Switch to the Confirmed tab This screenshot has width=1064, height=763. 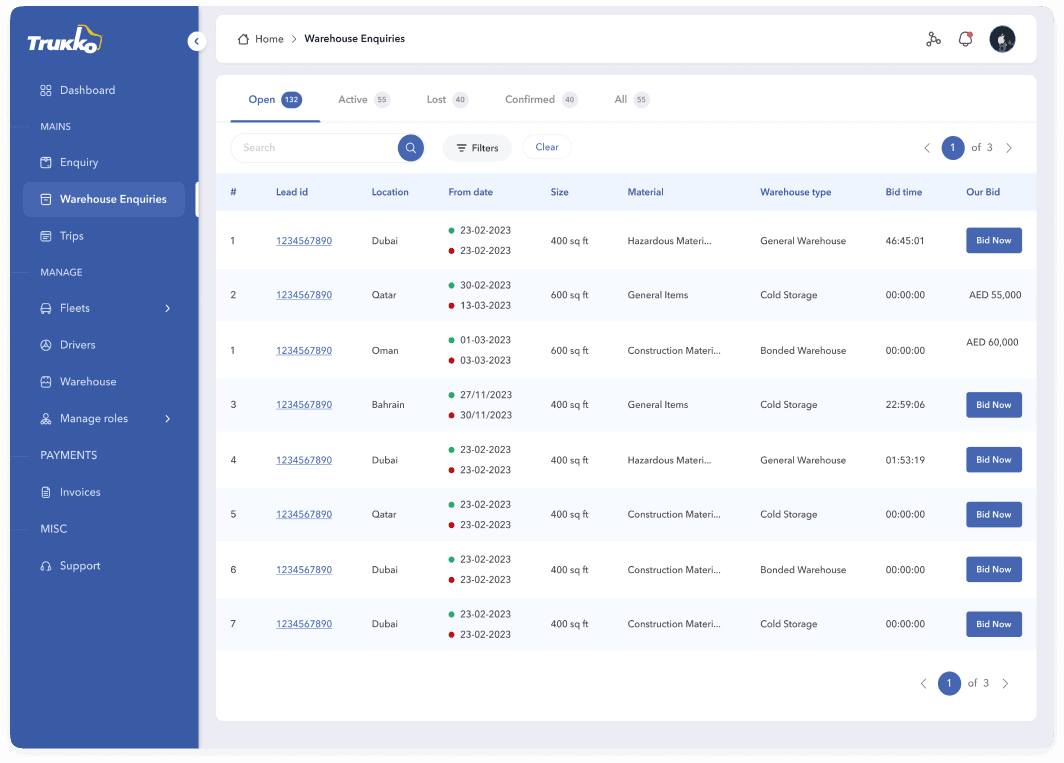coord(541,100)
